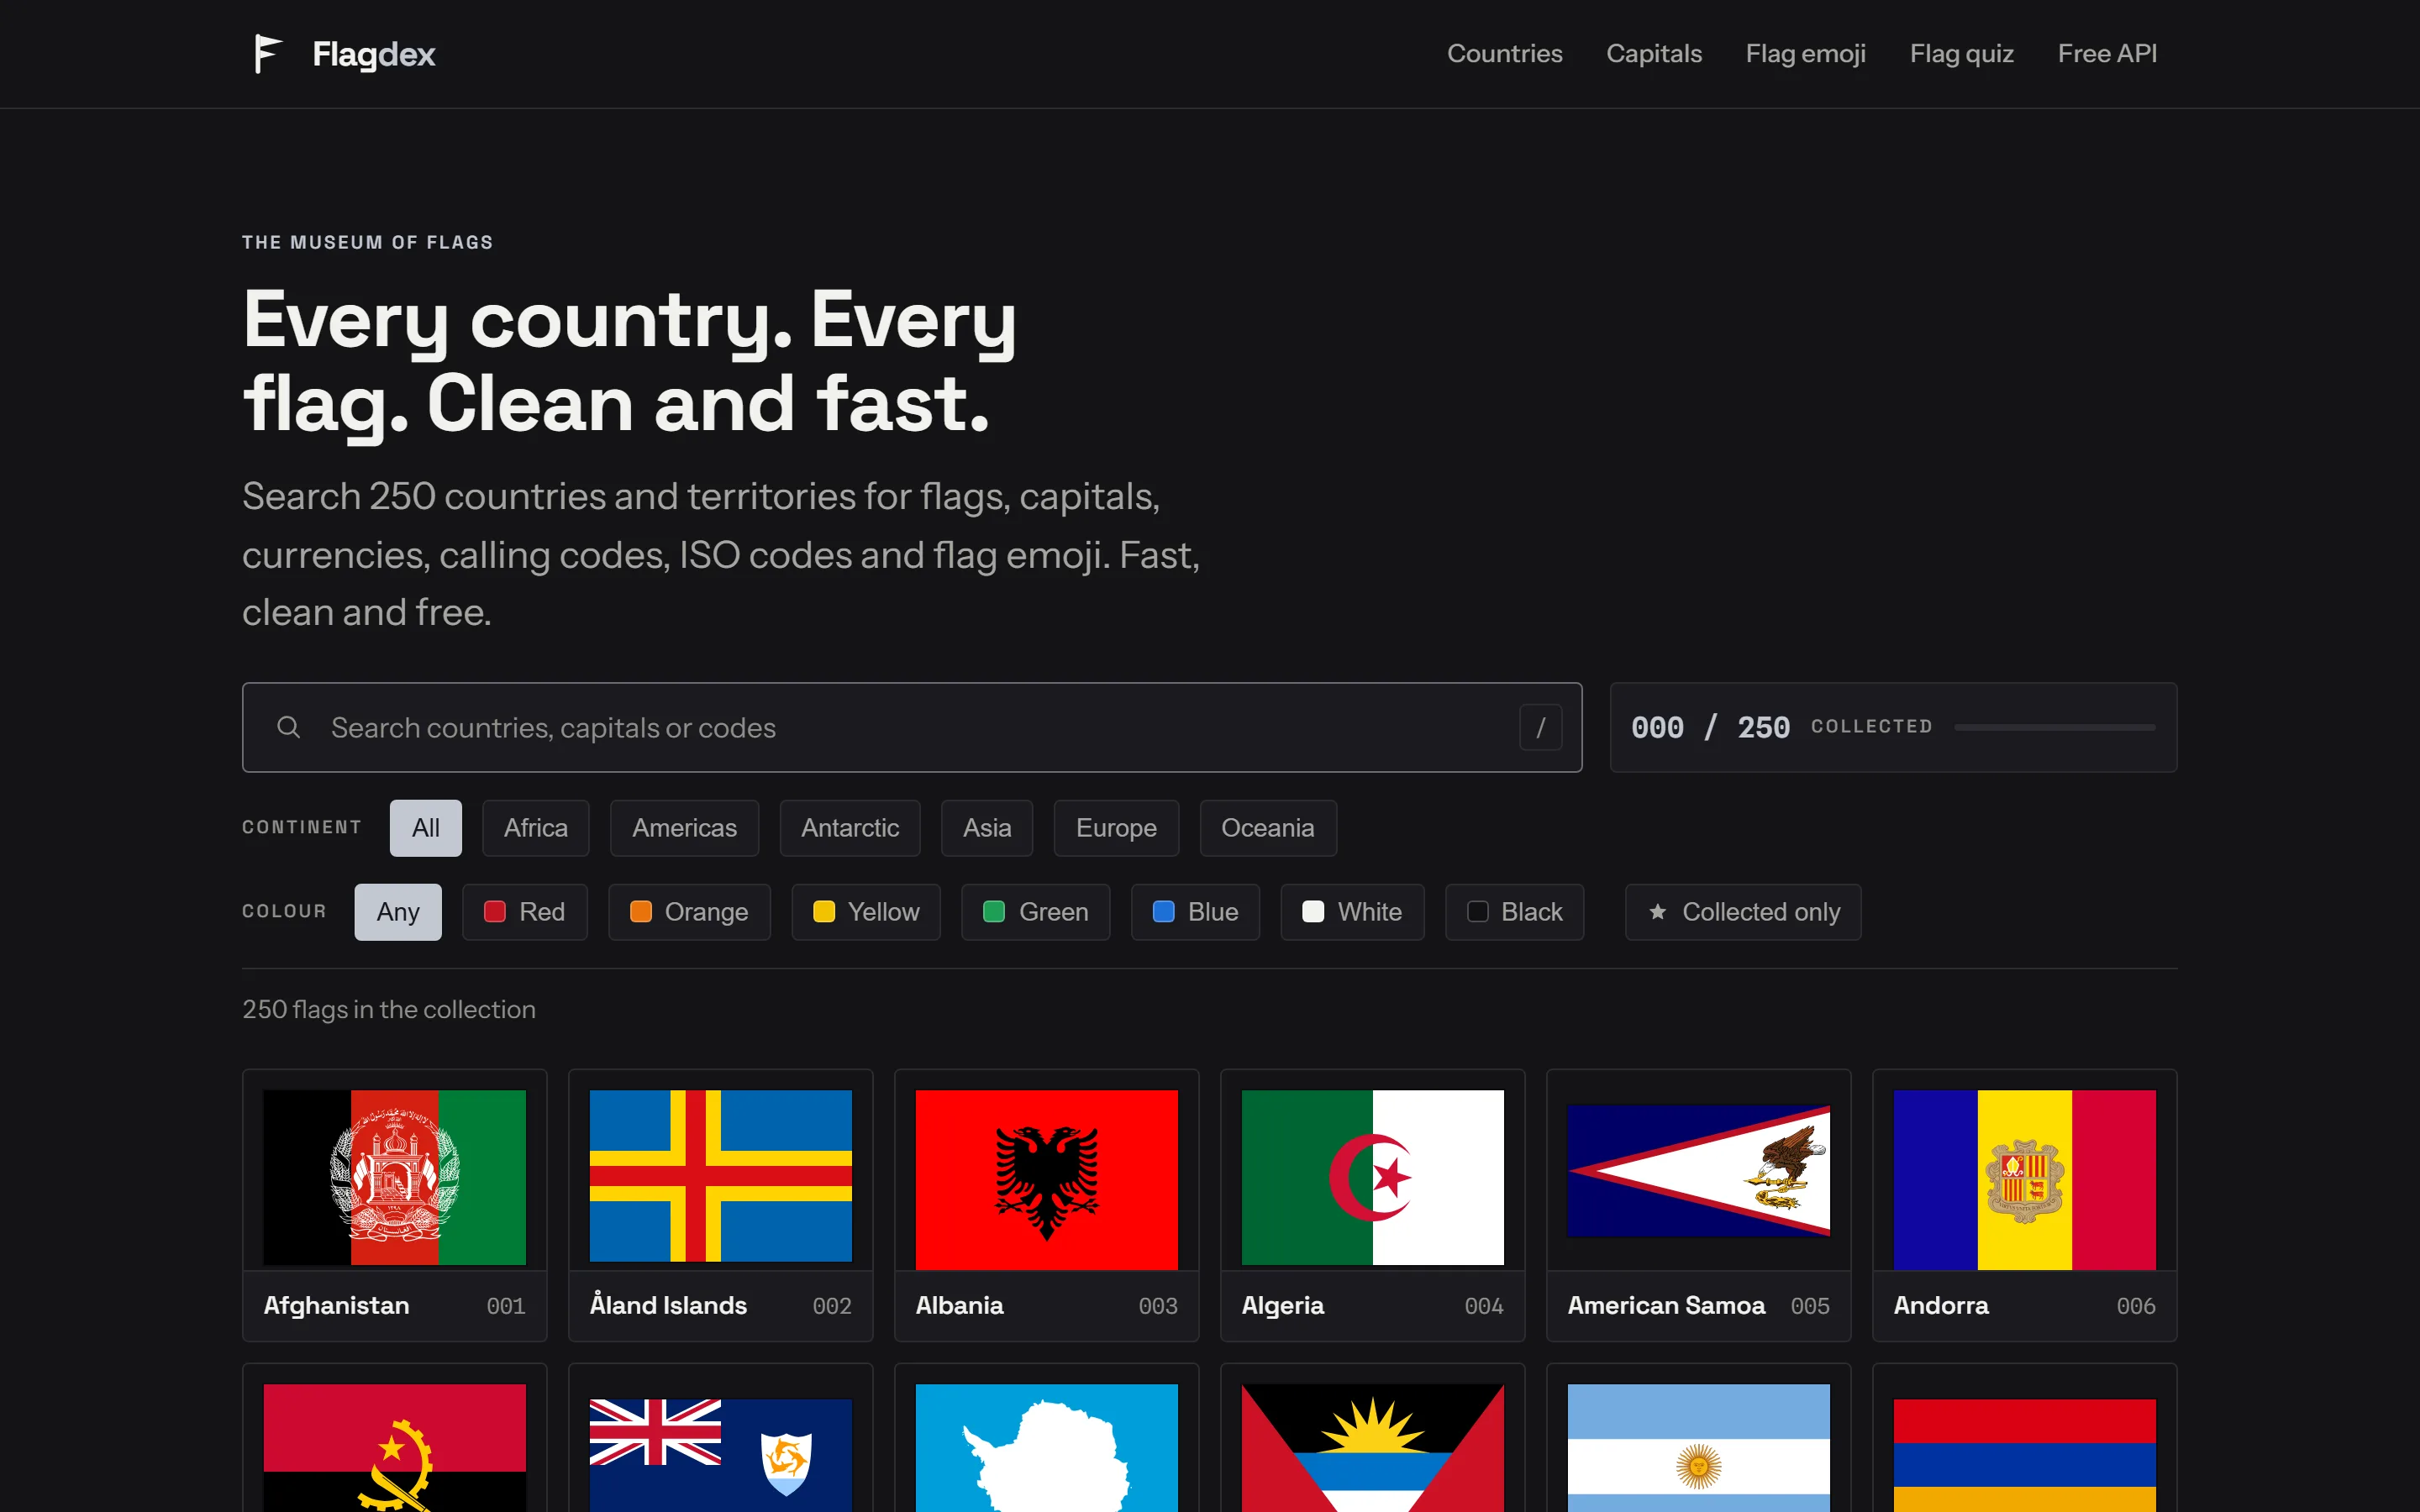Open the Angola flag thumbnail
The height and width of the screenshot is (1512, 2420).
click(394, 1447)
